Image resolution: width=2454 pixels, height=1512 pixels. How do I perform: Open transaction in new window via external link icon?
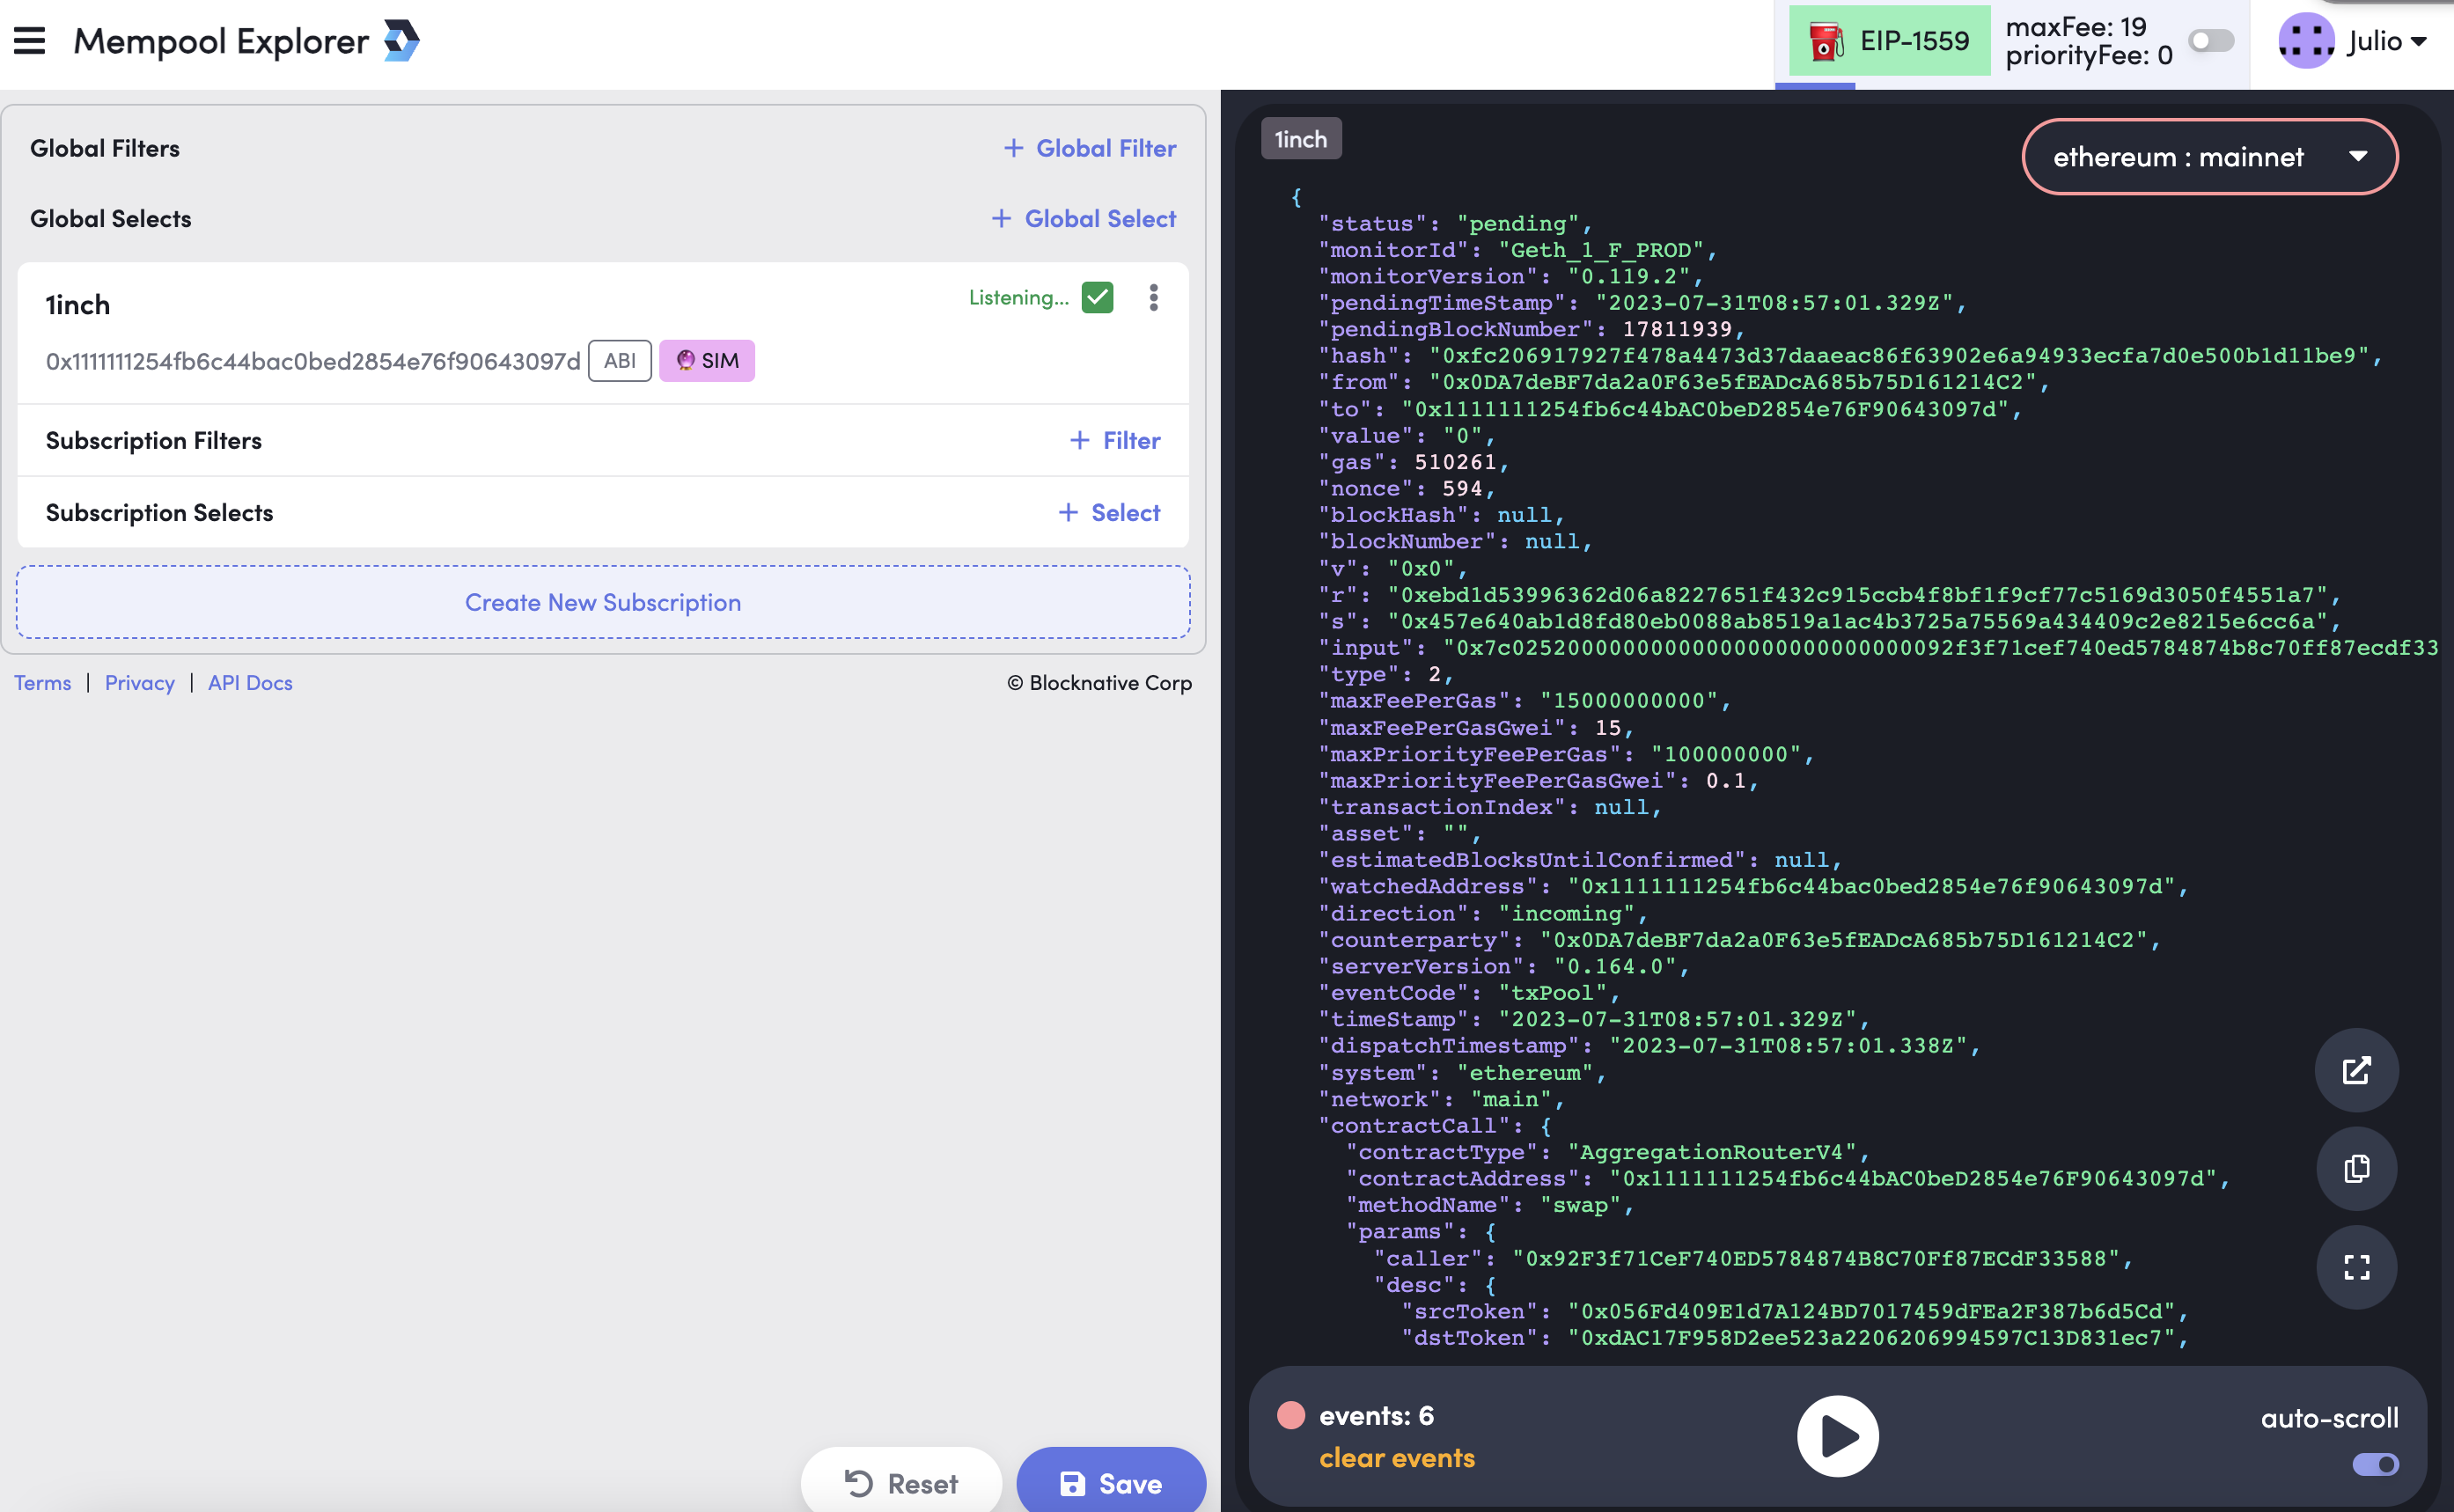click(x=2356, y=1070)
